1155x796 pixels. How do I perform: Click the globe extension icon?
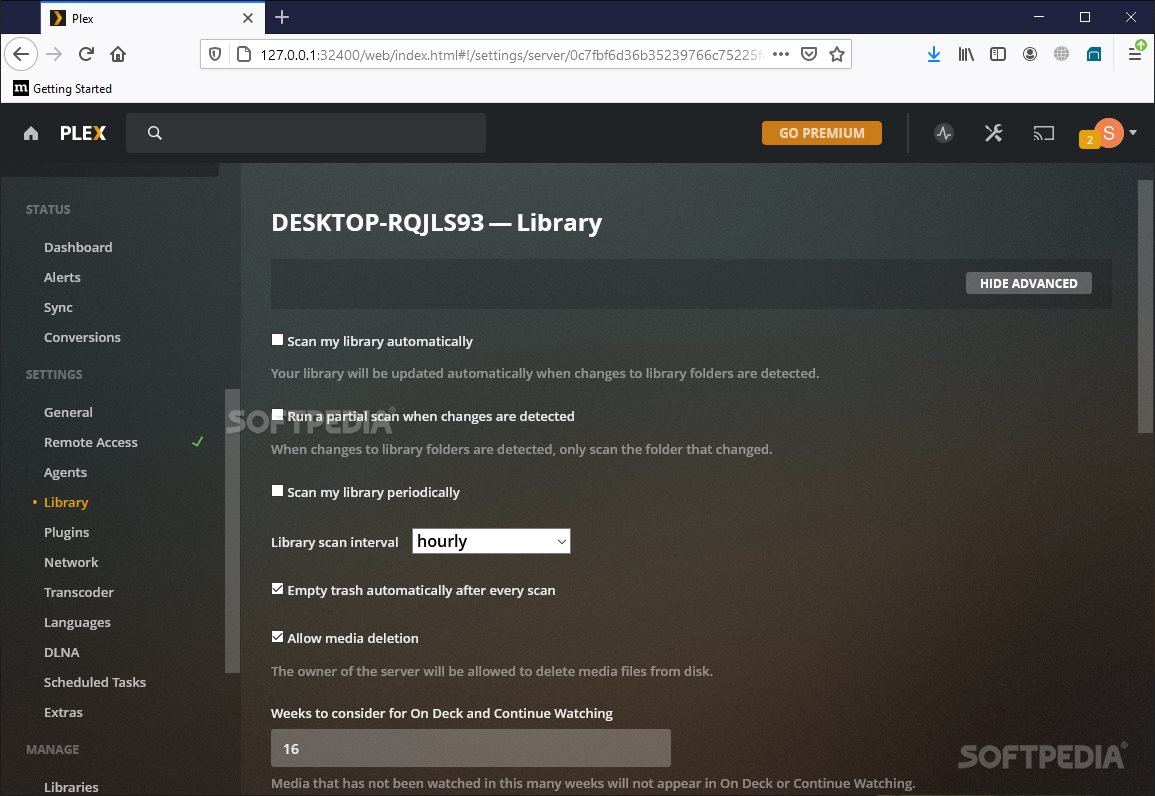coord(1061,54)
